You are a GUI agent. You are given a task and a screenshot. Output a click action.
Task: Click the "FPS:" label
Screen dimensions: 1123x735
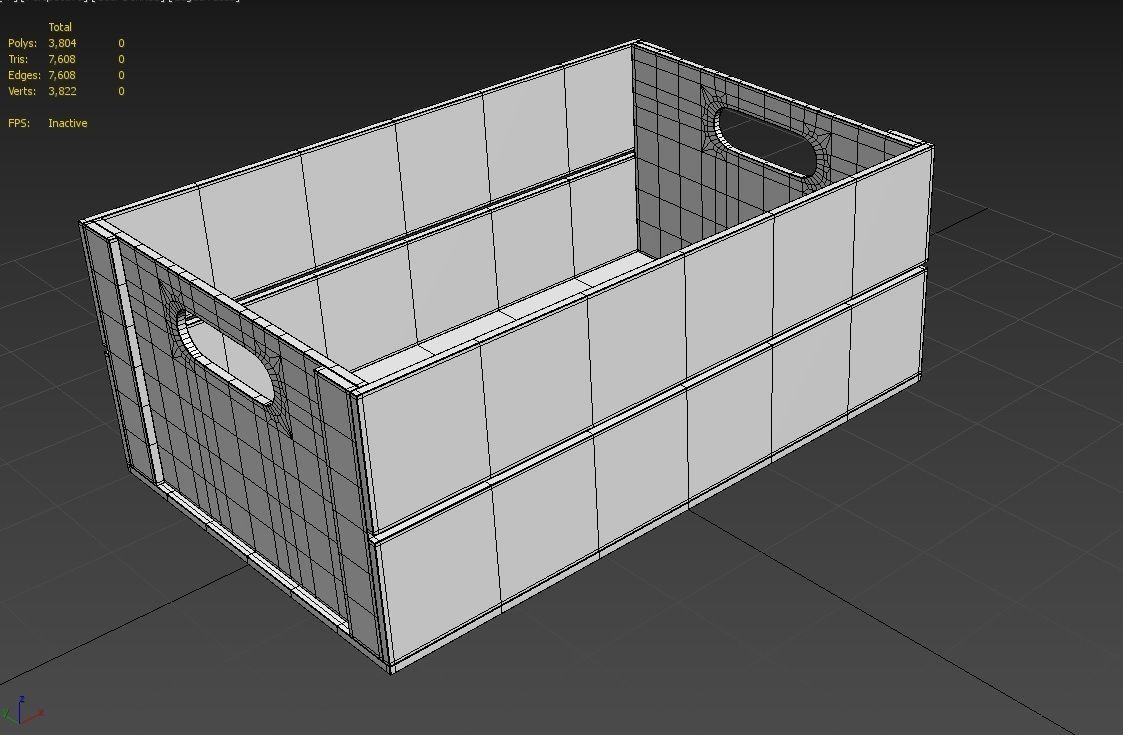pyautogui.click(x=19, y=123)
